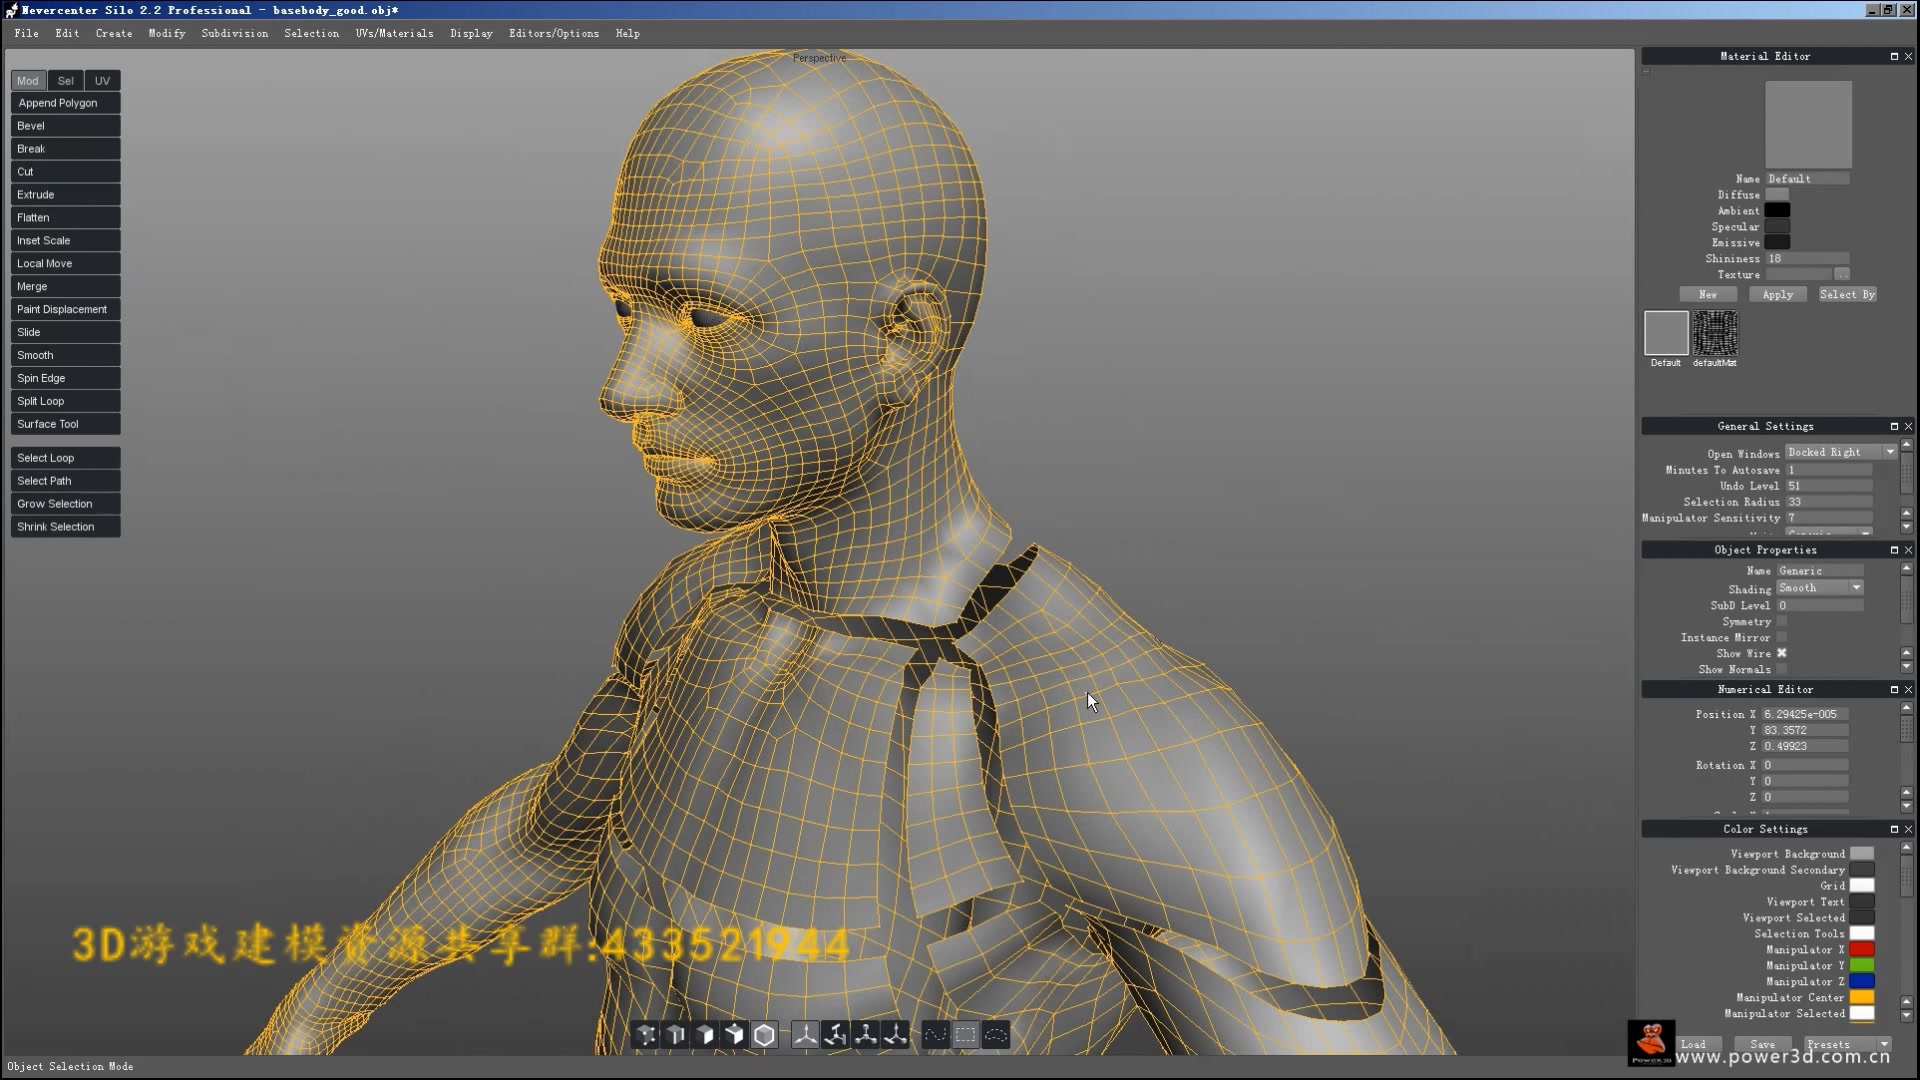This screenshot has height=1080, width=1920.
Task: Select face selection mode icon
Action: [x=705, y=1035]
